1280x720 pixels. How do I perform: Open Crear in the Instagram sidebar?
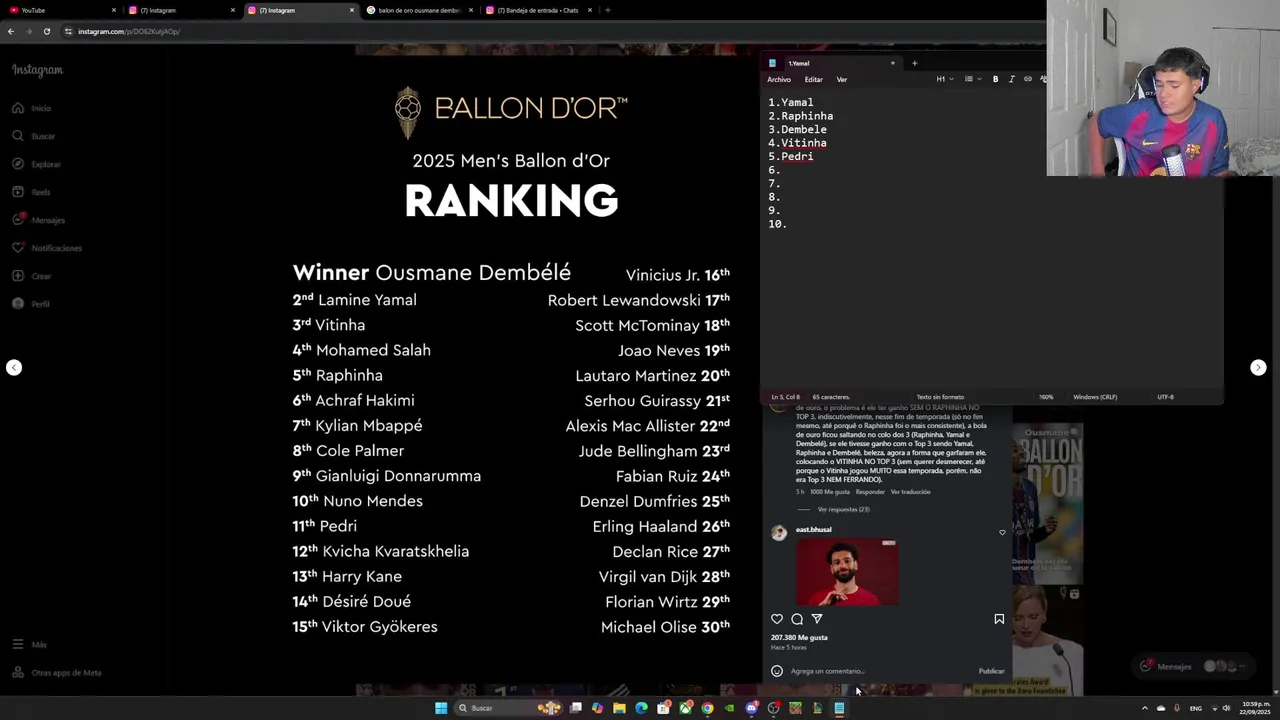tap(31, 276)
